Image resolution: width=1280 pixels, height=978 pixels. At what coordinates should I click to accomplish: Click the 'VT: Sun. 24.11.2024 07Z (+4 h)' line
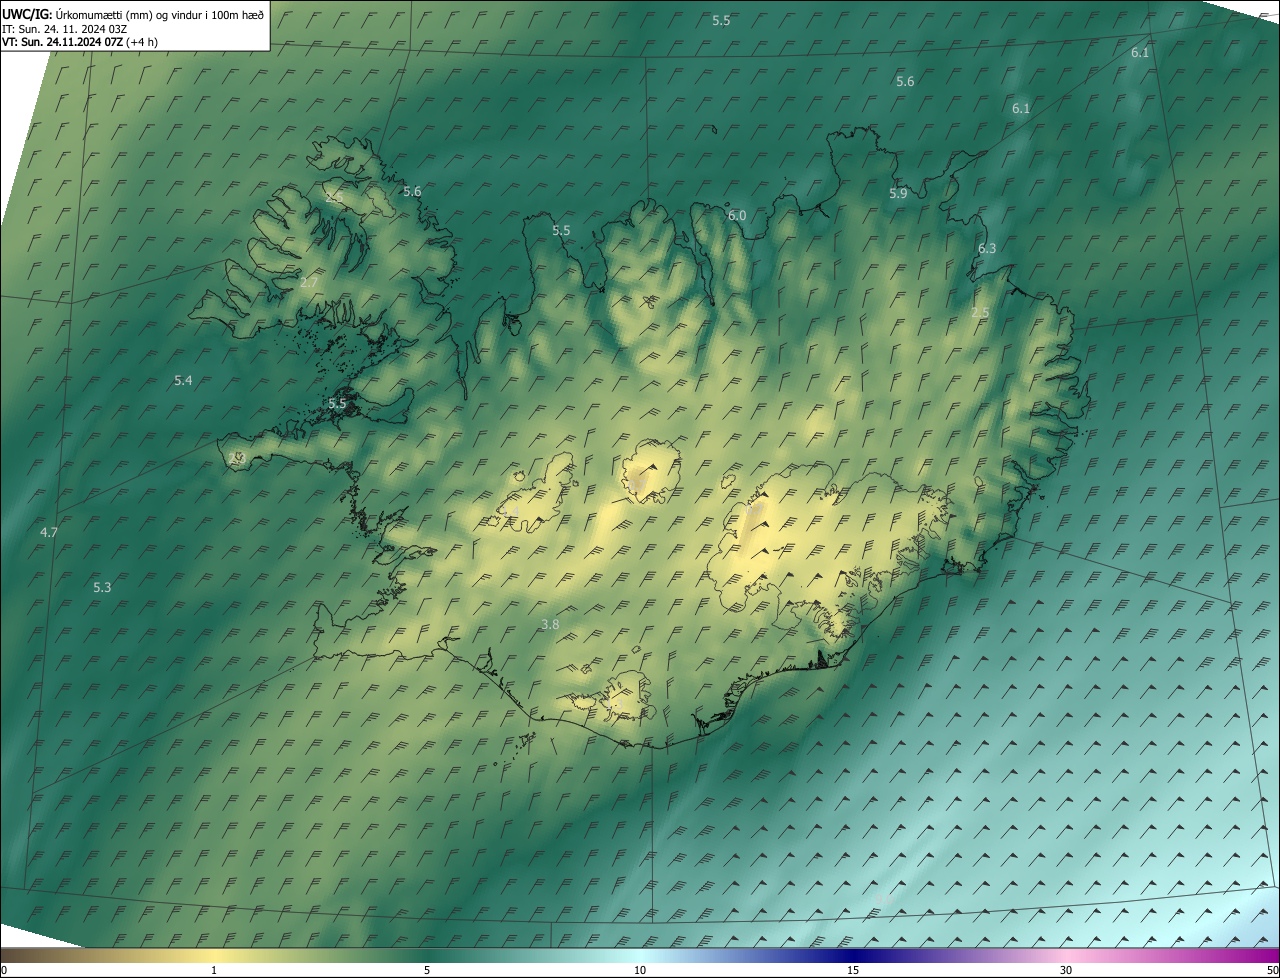tap(80, 41)
